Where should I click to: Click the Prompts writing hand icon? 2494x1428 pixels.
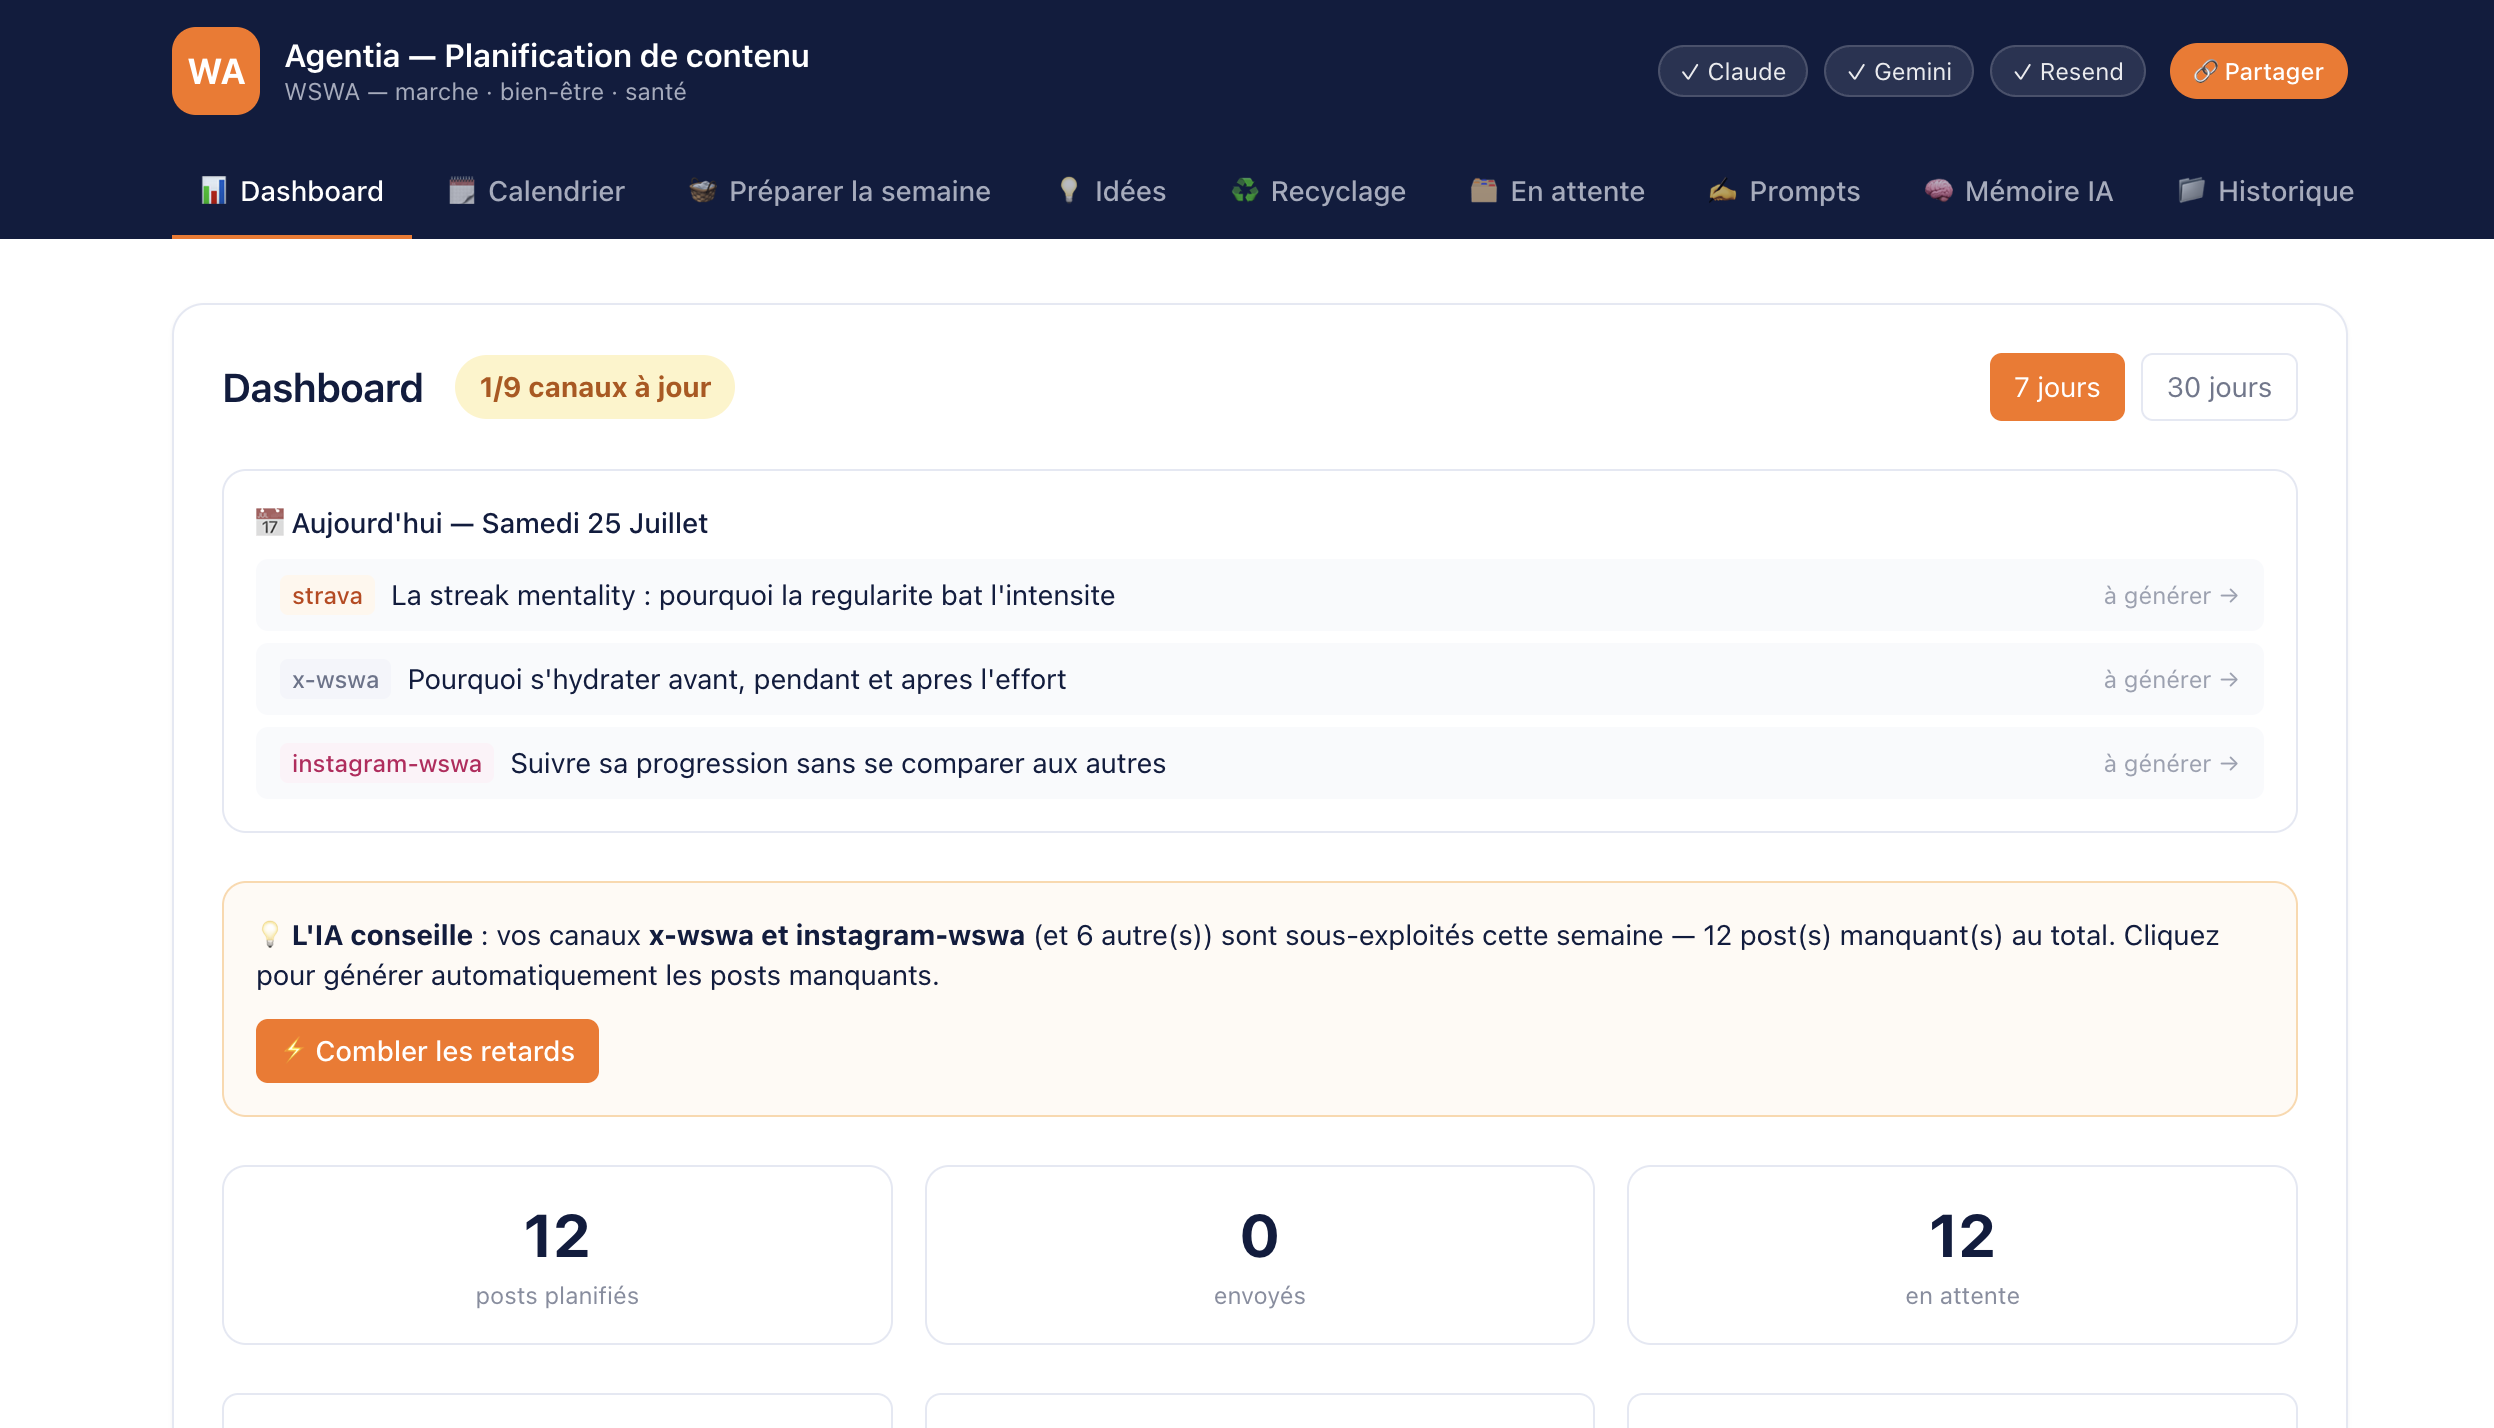[1722, 190]
